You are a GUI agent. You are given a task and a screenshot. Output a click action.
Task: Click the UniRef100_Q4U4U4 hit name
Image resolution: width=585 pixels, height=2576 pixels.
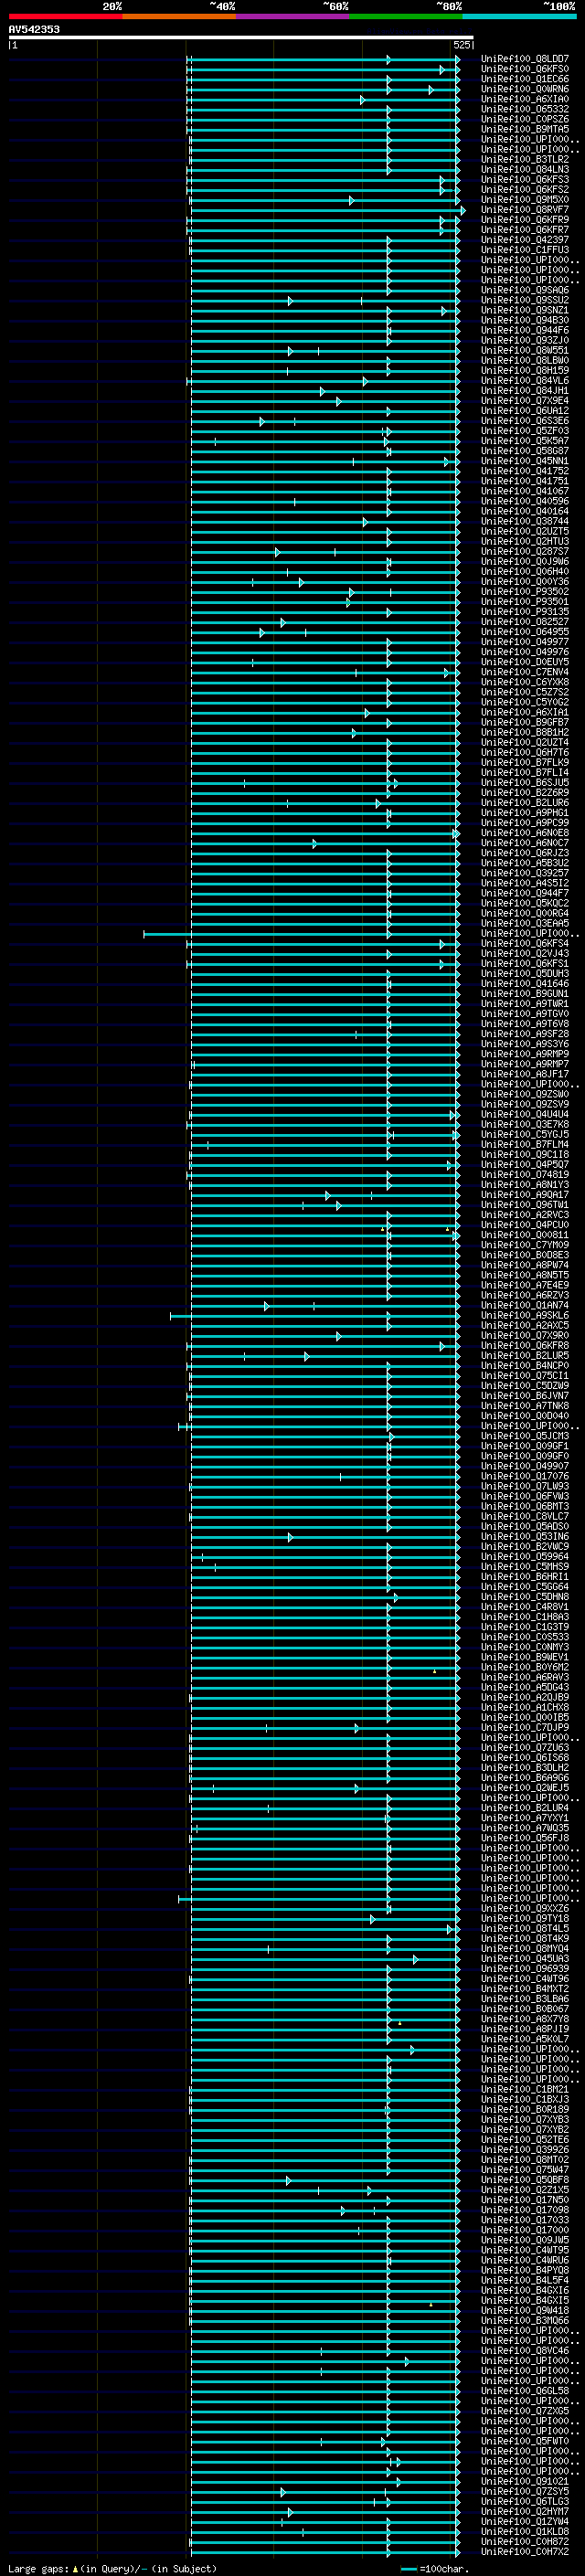click(x=524, y=1114)
